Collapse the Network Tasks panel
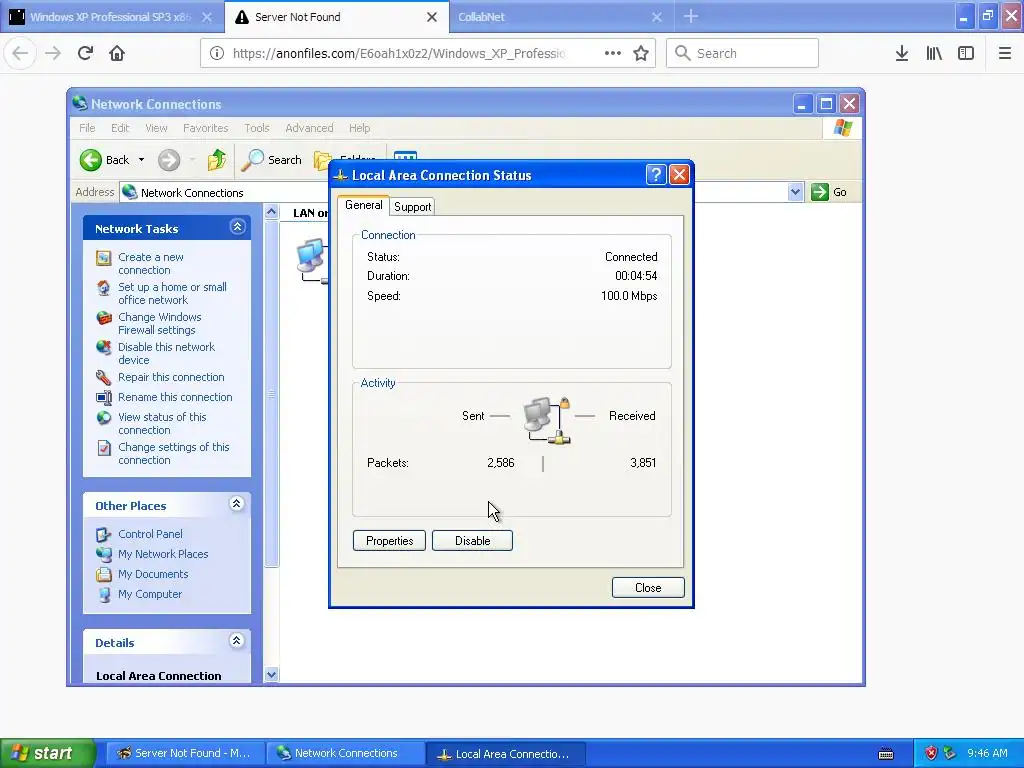Image resolution: width=1024 pixels, height=768 pixels. pos(237,227)
